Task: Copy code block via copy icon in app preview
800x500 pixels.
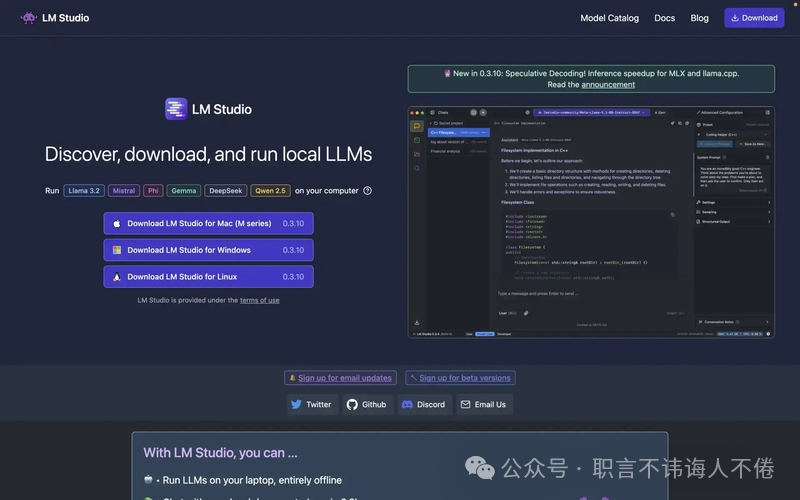Action: click(672, 215)
